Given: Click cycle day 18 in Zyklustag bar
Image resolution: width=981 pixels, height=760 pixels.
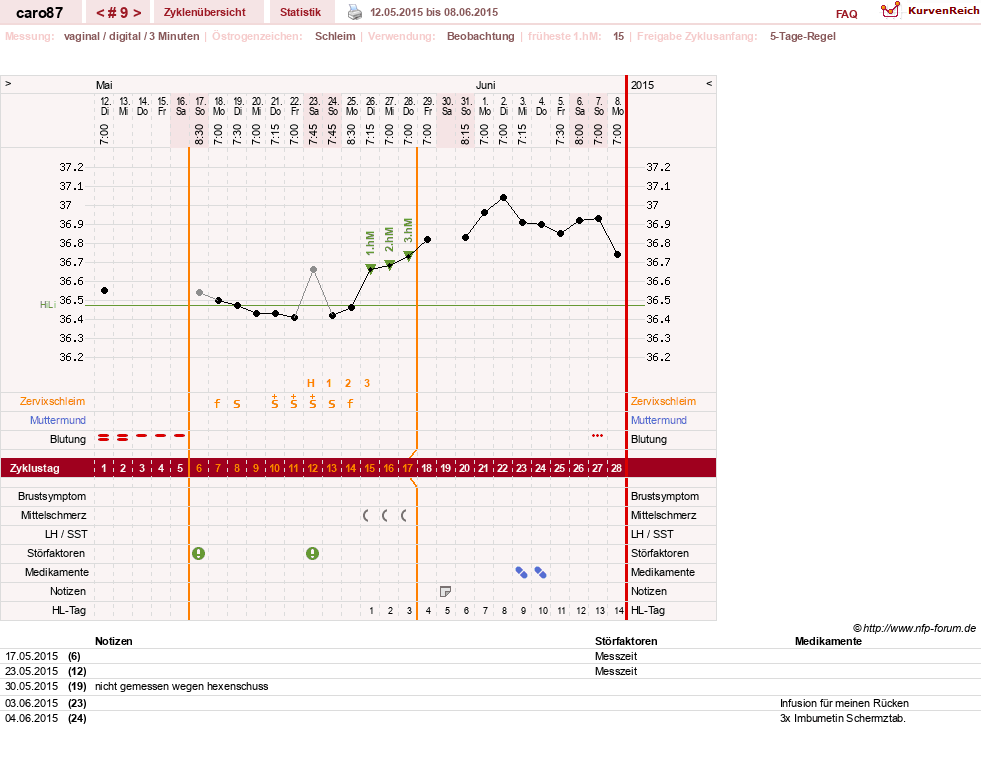Looking at the screenshot, I should click(x=426, y=468).
